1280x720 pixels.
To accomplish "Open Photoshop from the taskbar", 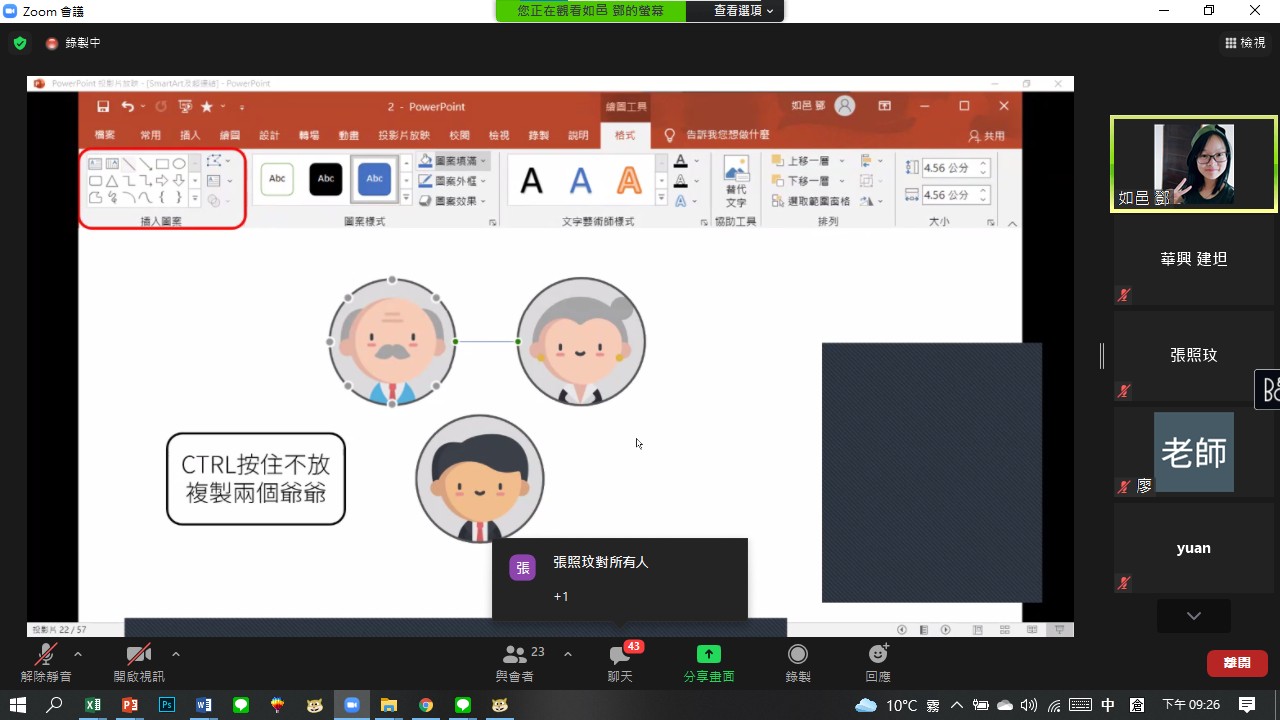I will (166, 705).
